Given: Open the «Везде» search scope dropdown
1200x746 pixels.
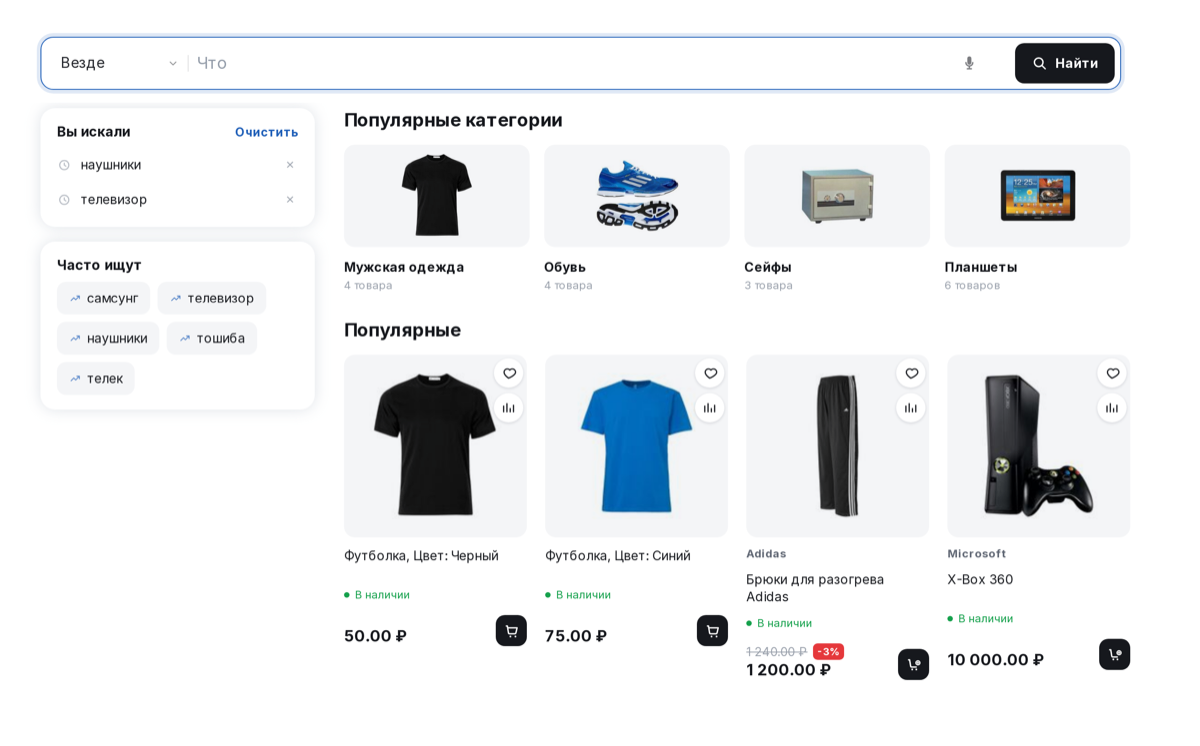Looking at the screenshot, I should coord(118,63).
